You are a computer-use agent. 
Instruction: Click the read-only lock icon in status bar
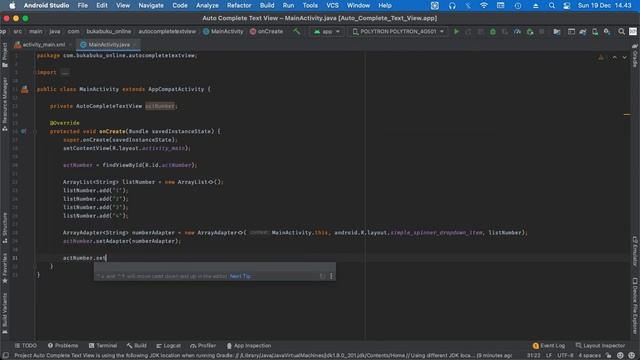tap(608, 356)
